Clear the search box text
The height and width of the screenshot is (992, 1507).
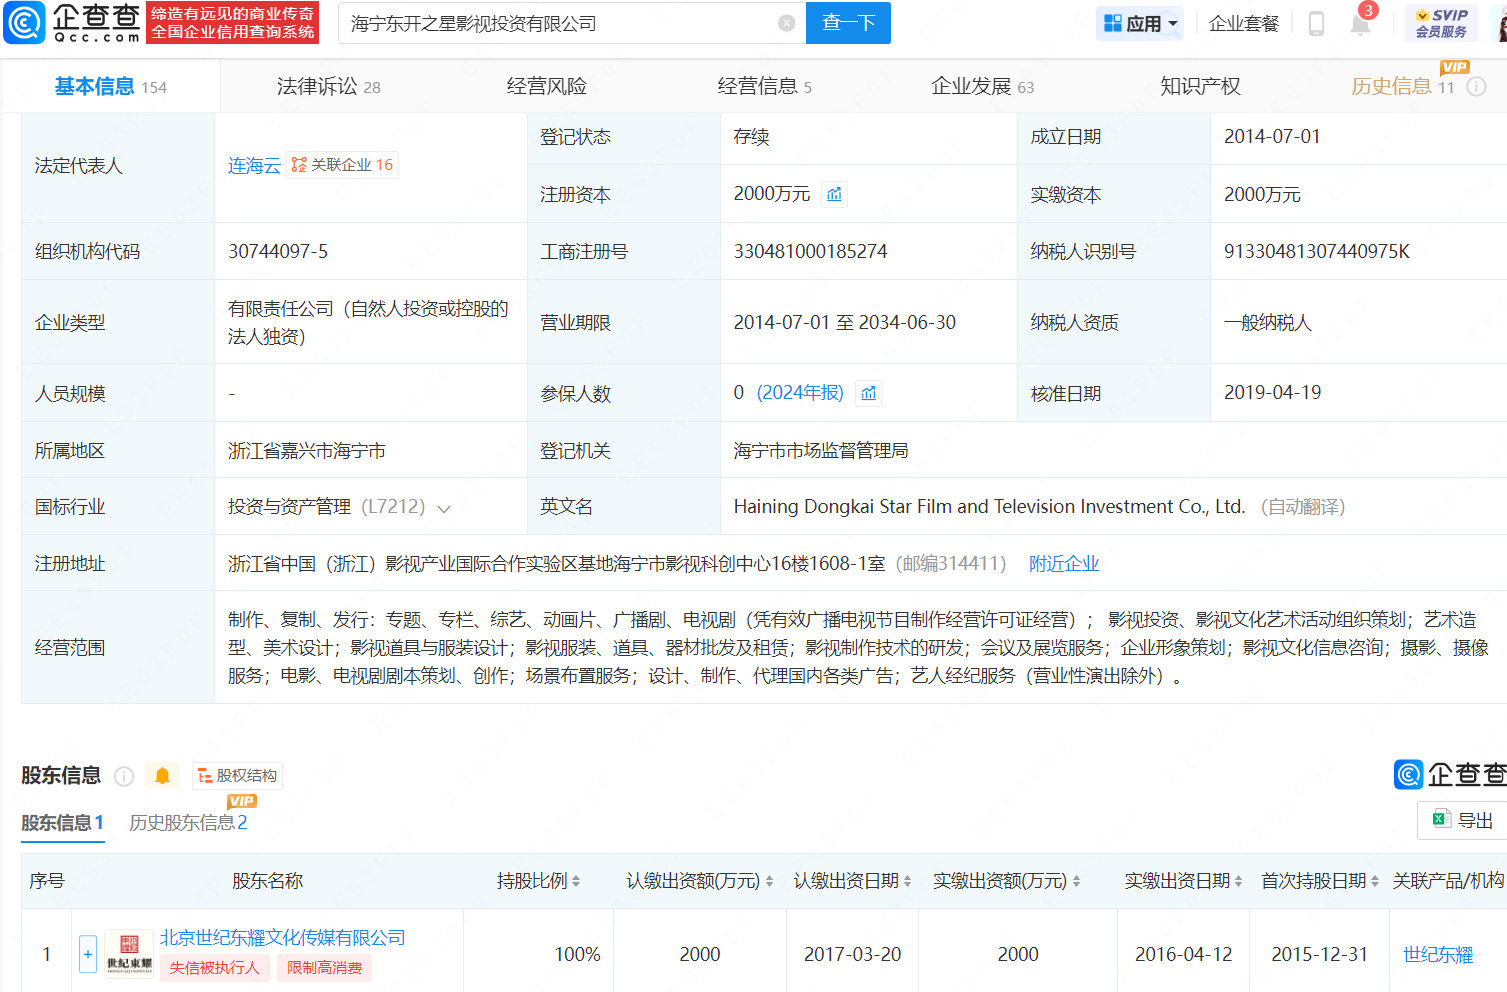click(x=787, y=23)
